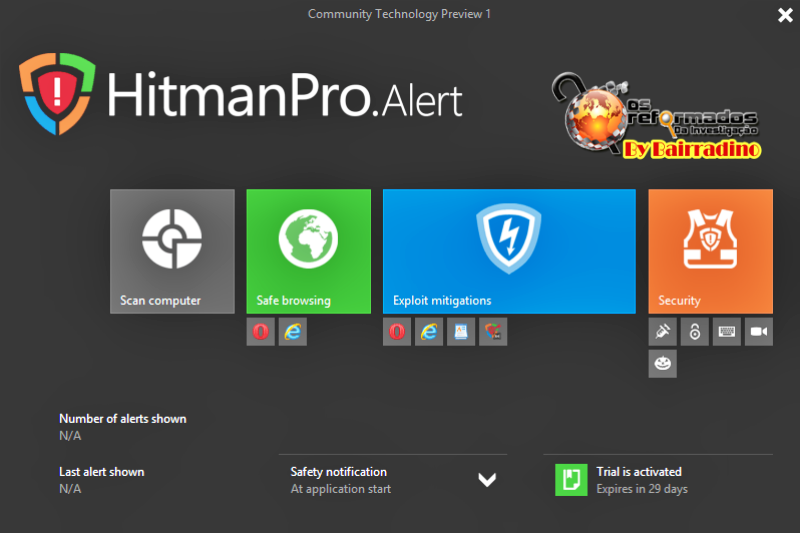Viewport: 800px width, 533px height.
Task: Click the third app icon under Exploit mitigations
Action: (461, 332)
